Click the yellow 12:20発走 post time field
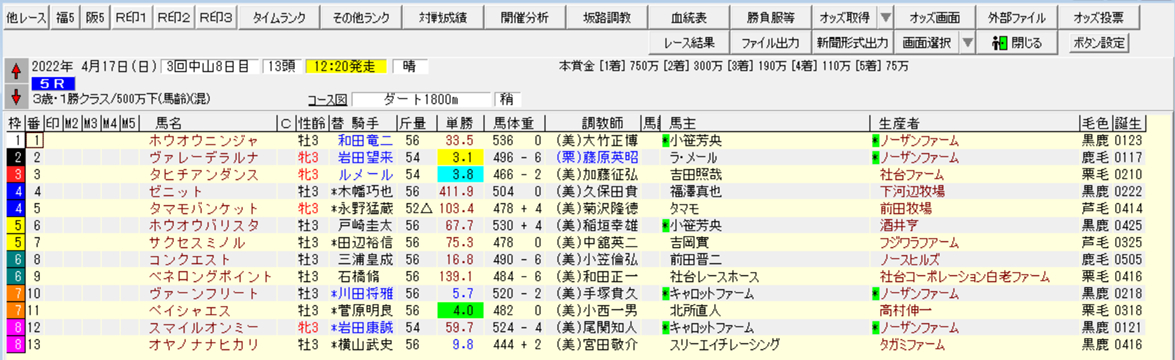This screenshot has height=360, width=1175. [345, 66]
